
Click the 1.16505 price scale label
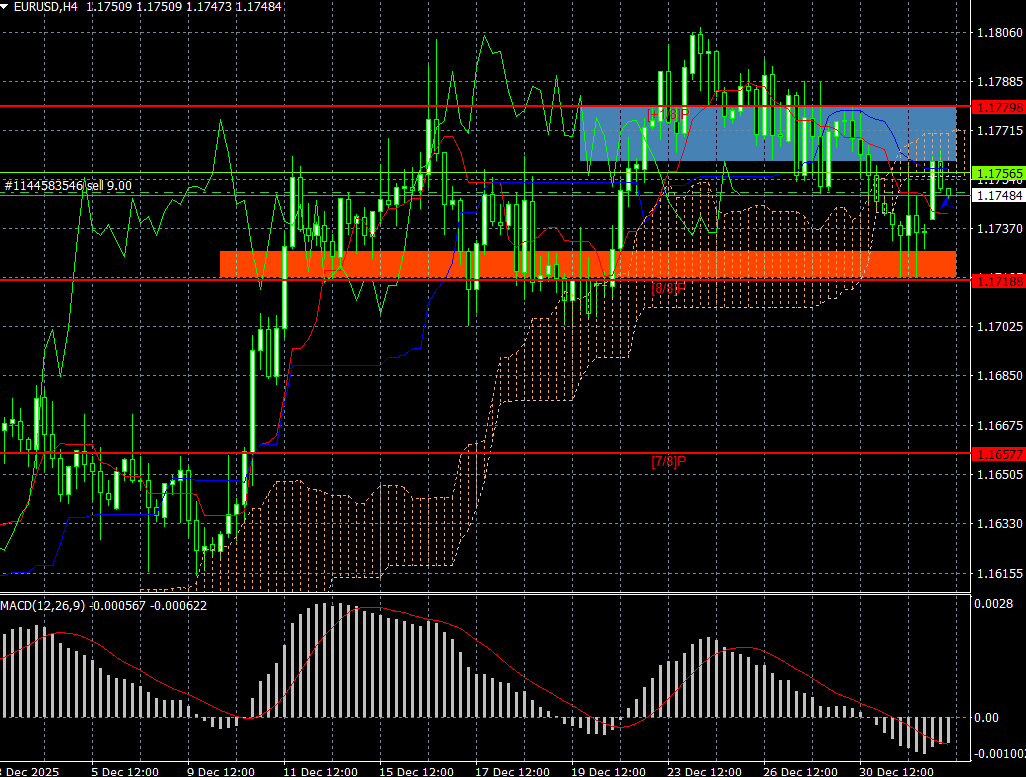click(999, 475)
